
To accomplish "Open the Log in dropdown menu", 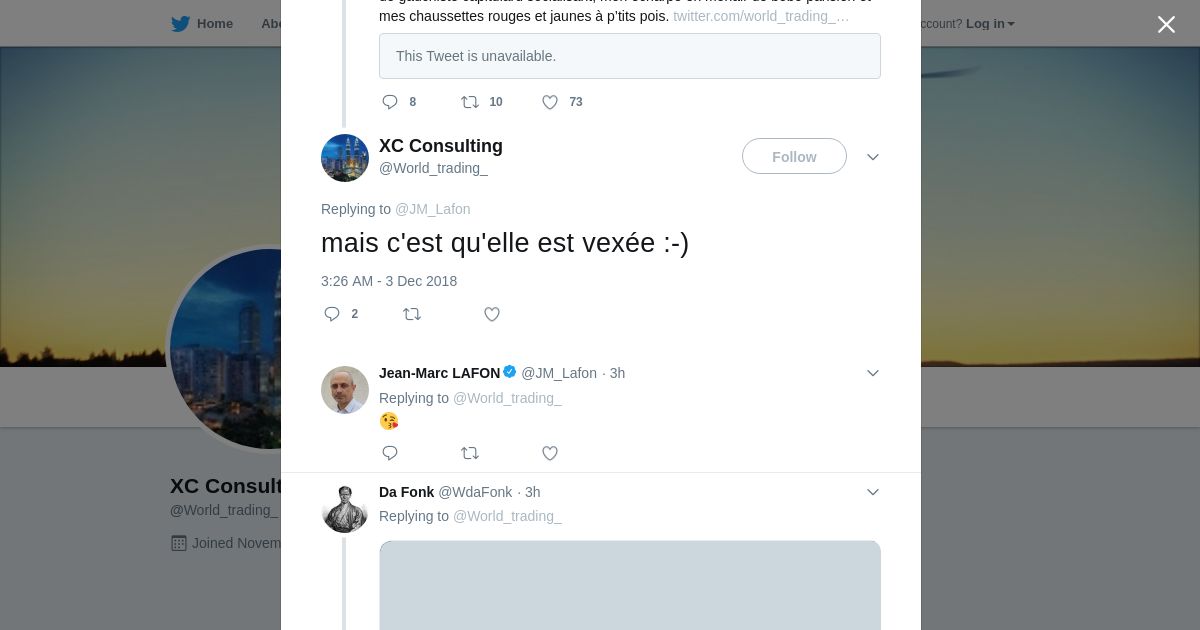I will click(990, 24).
